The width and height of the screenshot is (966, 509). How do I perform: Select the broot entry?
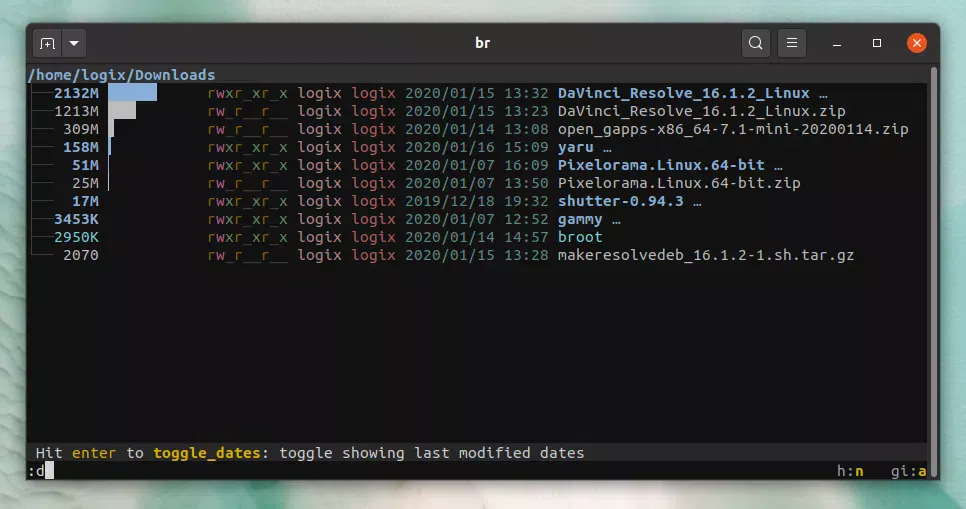click(x=580, y=237)
